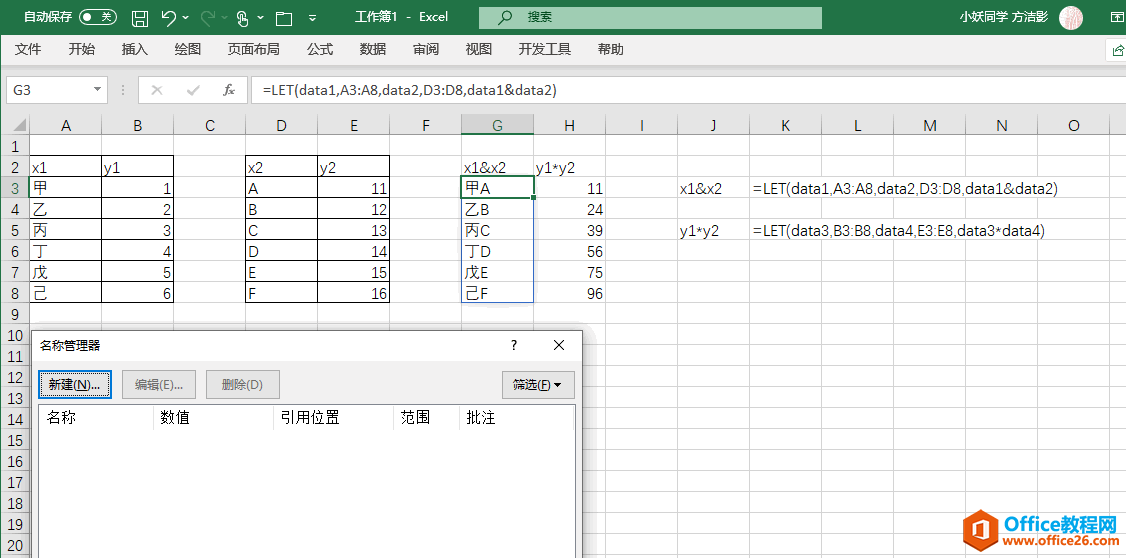Switch to the 插入 tab
This screenshot has width=1126, height=558.
(134, 49)
